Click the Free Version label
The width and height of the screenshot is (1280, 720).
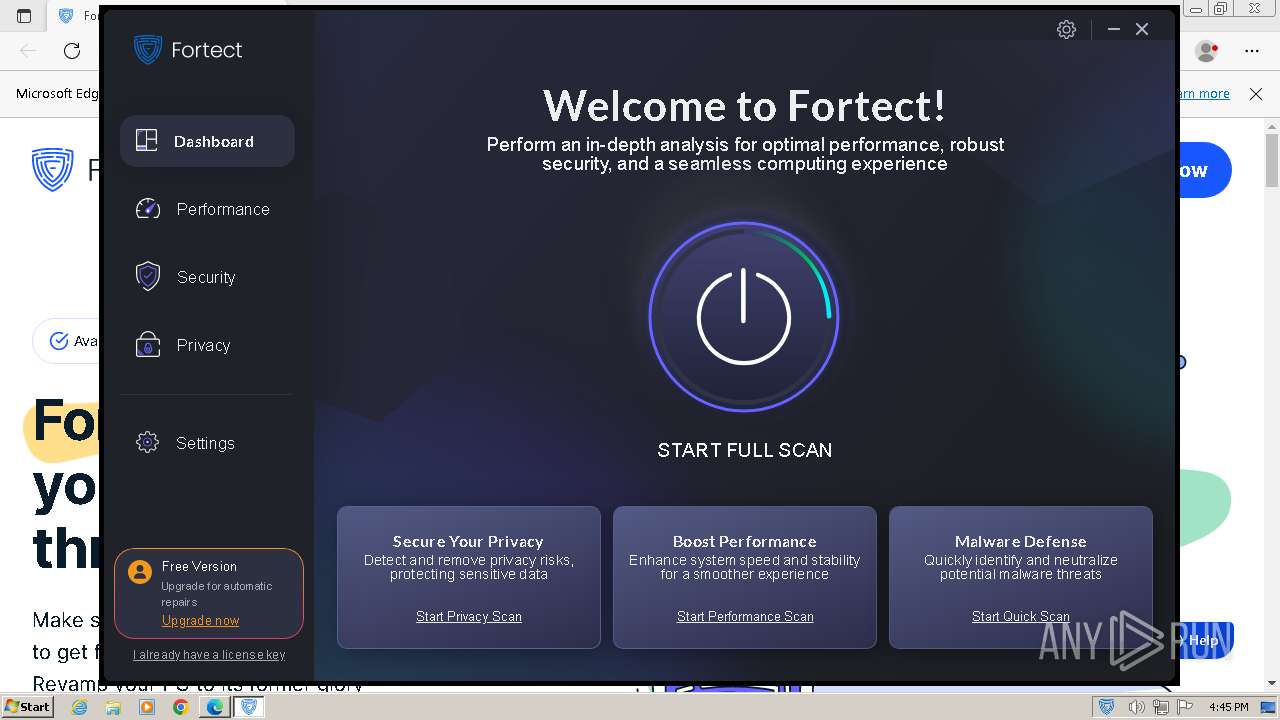coord(199,566)
